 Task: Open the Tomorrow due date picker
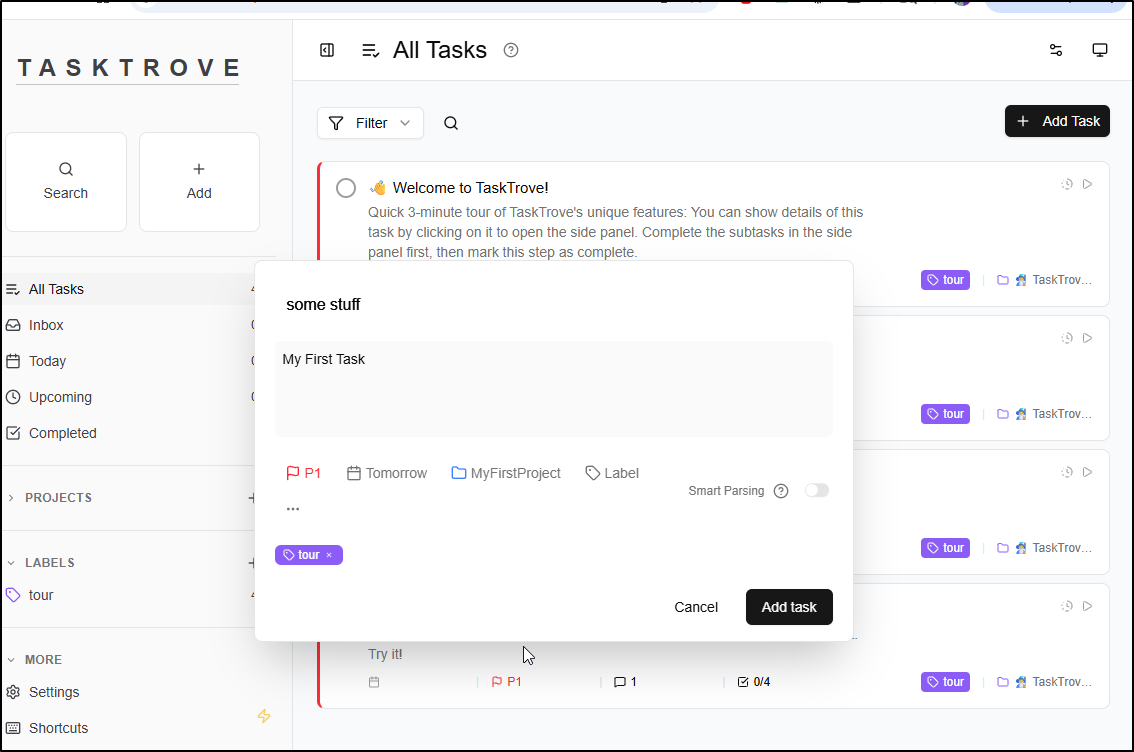pos(387,473)
